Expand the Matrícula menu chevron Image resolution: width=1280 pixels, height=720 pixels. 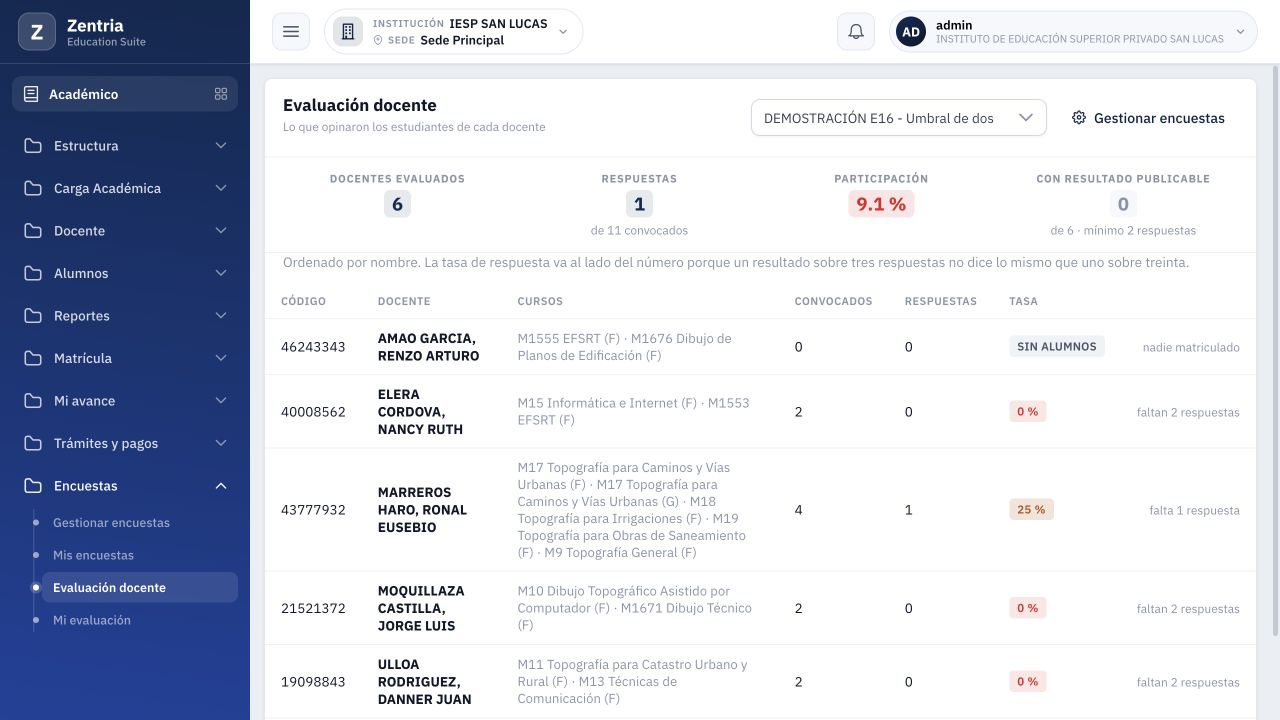221,358
